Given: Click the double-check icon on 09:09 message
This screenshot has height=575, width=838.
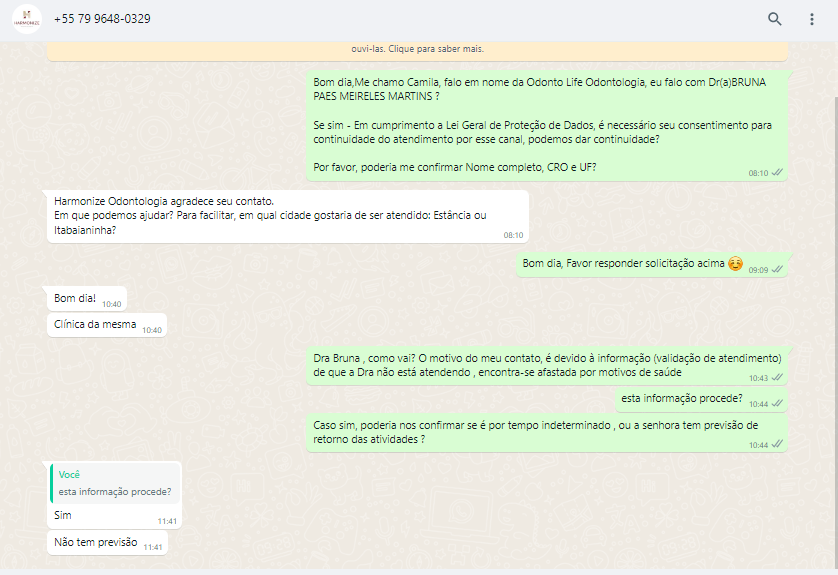Looking at the screenshot, I should [778, 269].
